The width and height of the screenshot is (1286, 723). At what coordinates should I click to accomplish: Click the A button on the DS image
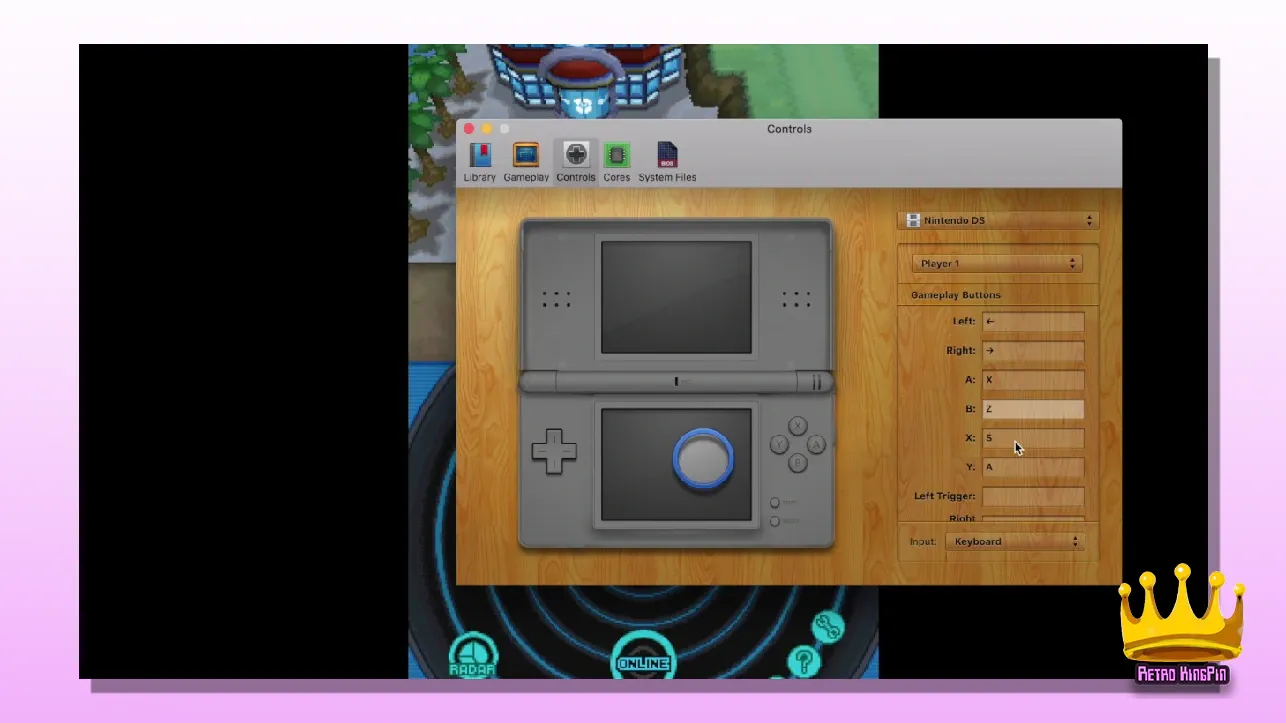817,444
